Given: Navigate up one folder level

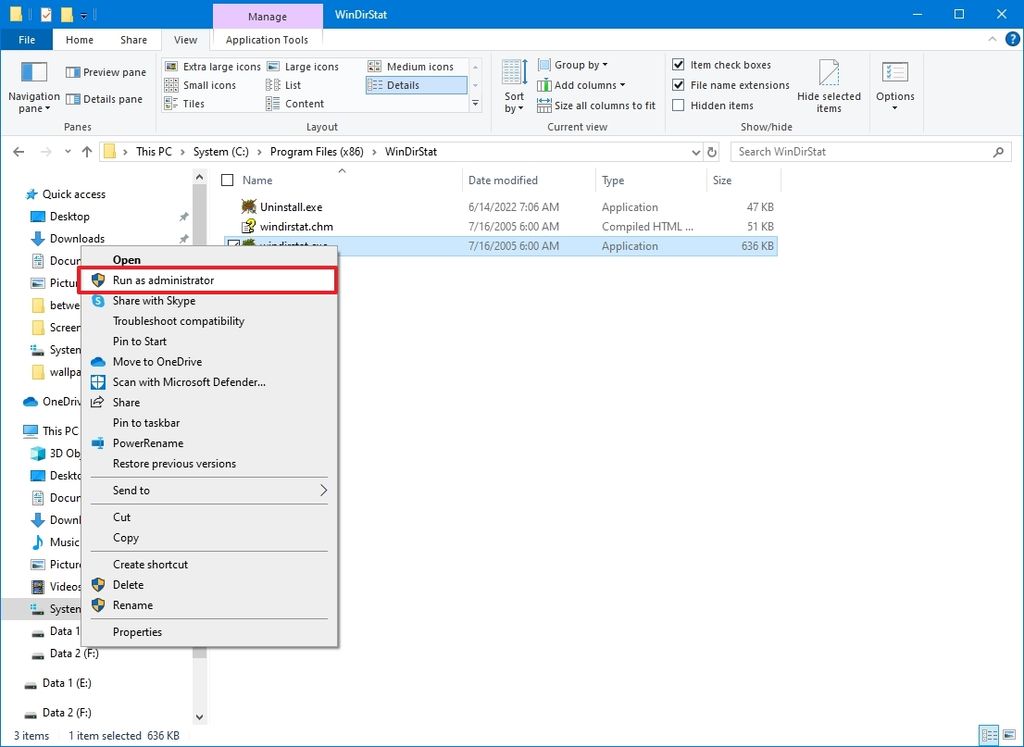Looking at the screenshot, I should 87,151.
